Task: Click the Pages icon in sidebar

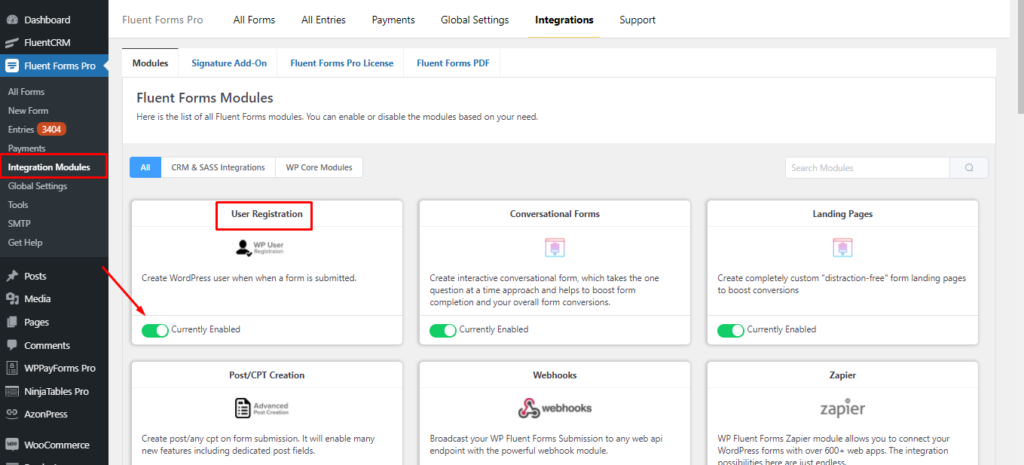Action: [12, 322]
